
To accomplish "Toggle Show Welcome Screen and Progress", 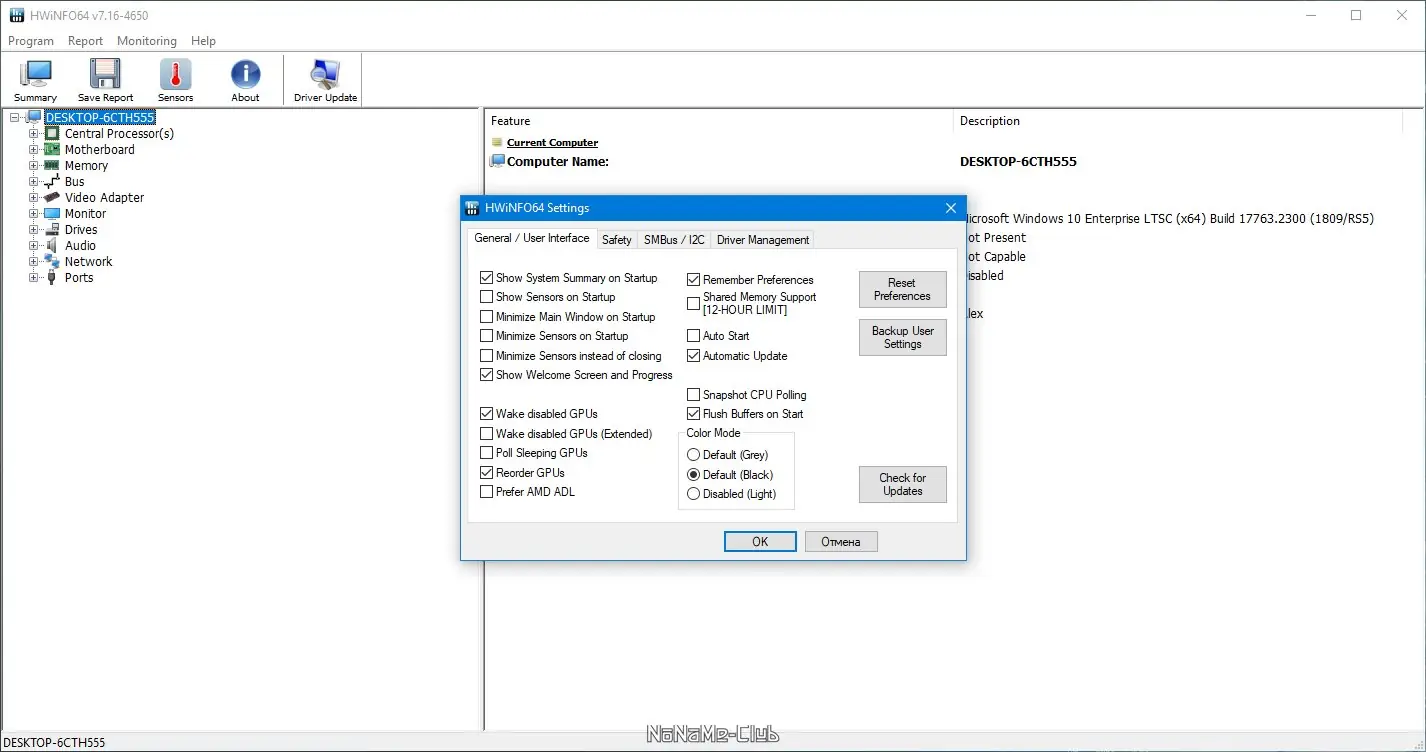I will [x=487, y=375].
